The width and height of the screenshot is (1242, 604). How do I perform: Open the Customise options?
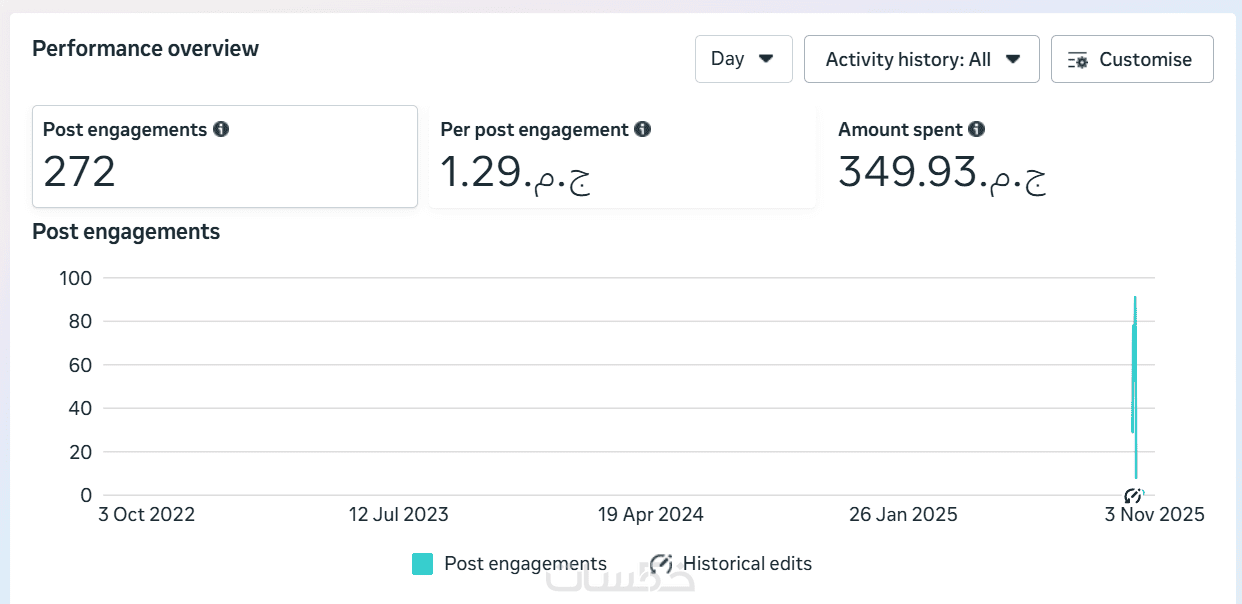coord(1132,59)
